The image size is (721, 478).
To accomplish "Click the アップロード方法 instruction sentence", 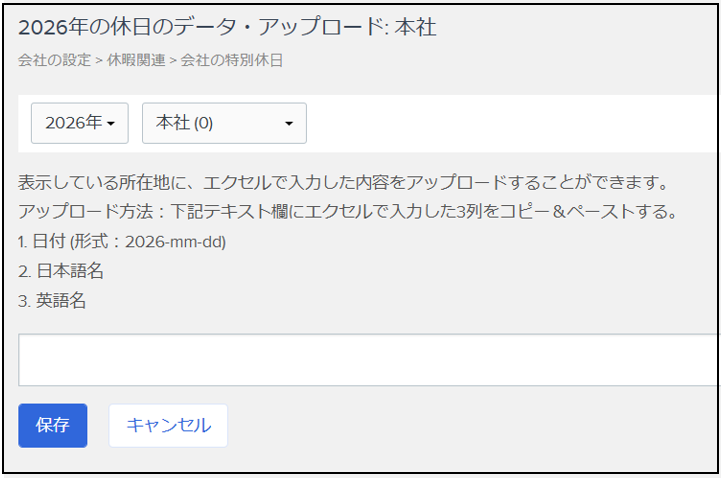I will point(348,211).
